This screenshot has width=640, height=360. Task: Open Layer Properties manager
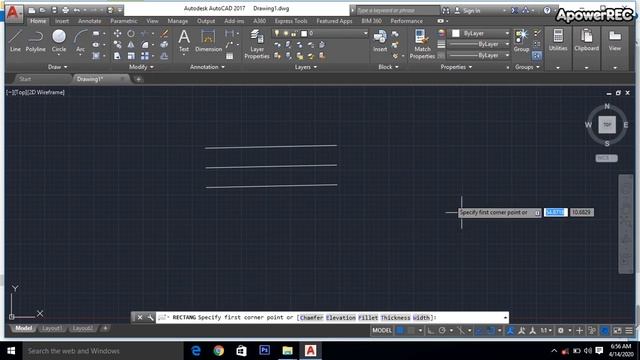pos(257,44)
